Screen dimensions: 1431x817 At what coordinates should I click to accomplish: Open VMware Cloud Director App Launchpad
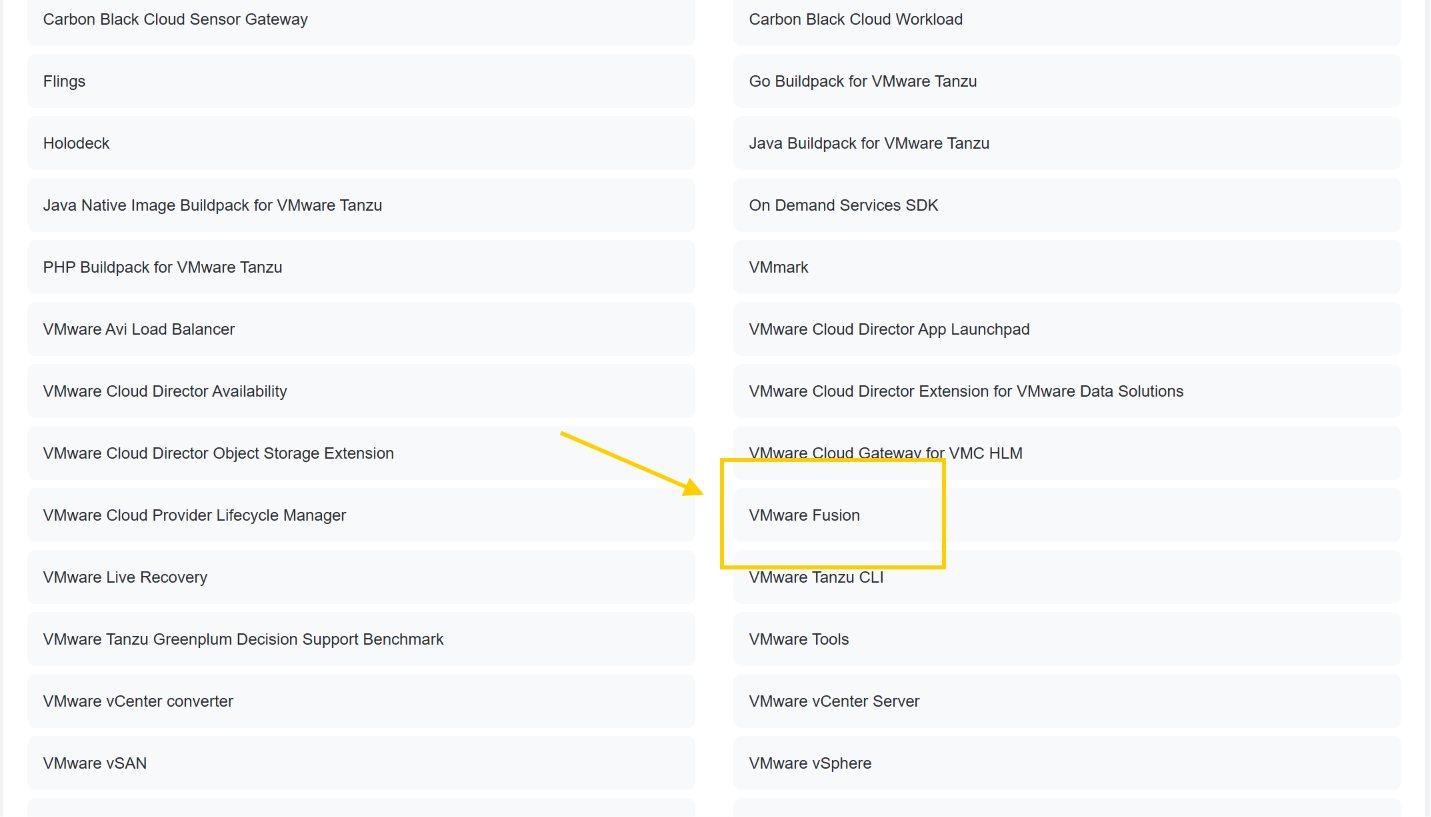click(1067, 329)
